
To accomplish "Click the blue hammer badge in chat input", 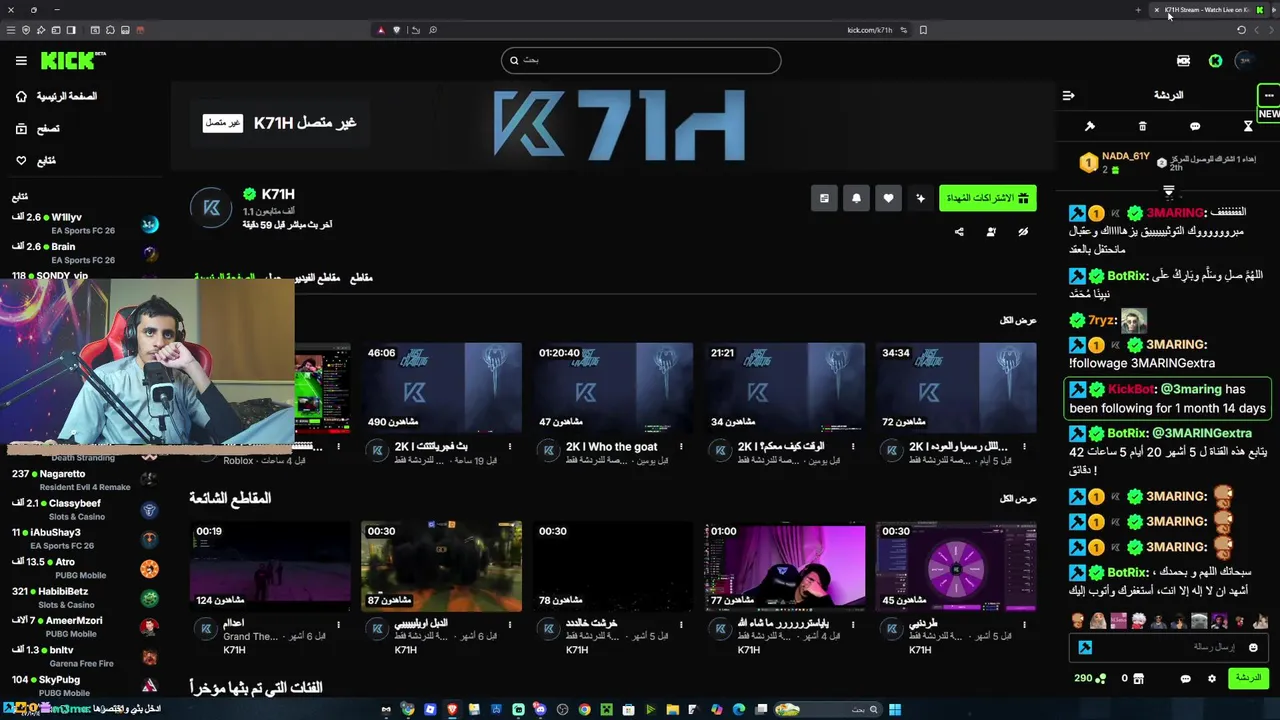I will click(x=1085, y=648).
